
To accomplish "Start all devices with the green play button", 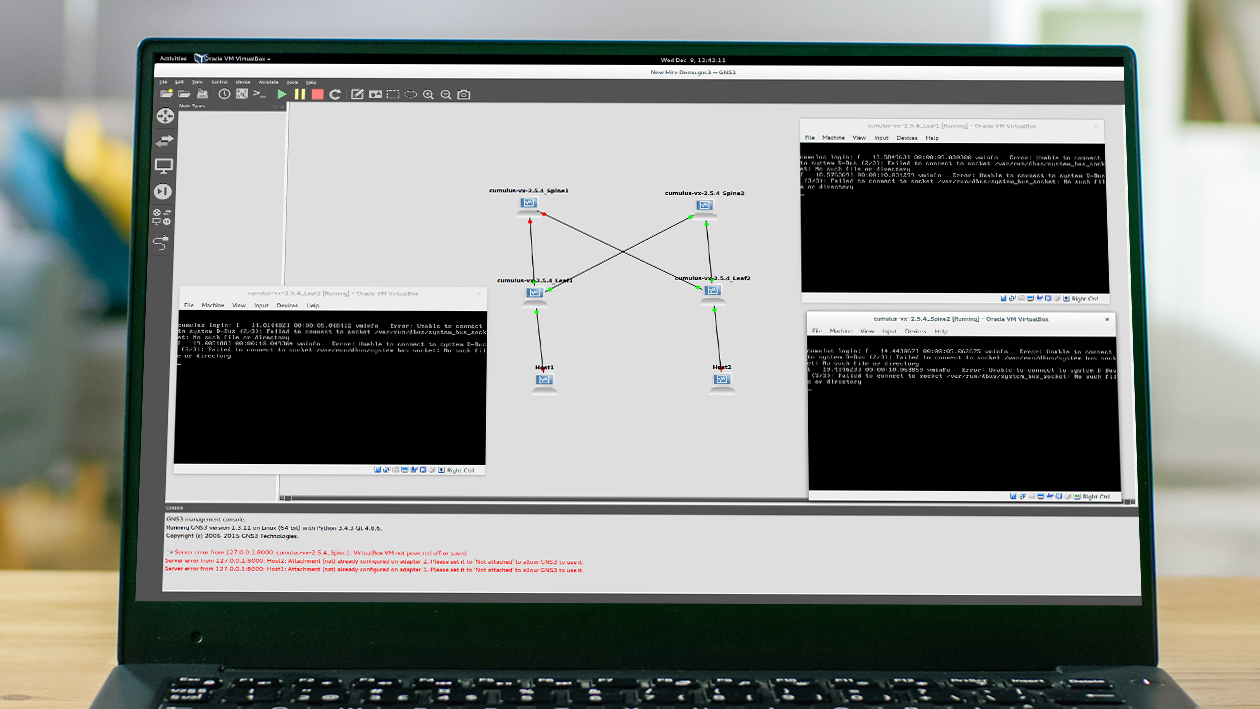I will [283, 94].
